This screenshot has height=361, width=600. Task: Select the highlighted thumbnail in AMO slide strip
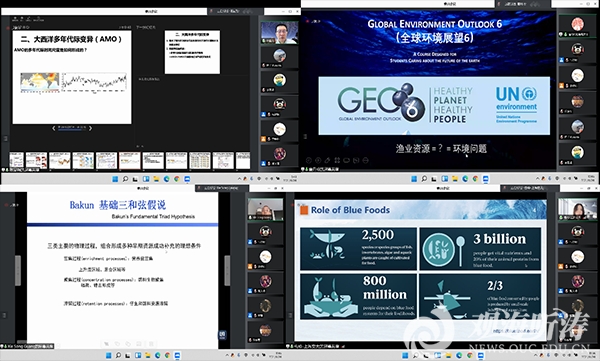tap(130, 160)
